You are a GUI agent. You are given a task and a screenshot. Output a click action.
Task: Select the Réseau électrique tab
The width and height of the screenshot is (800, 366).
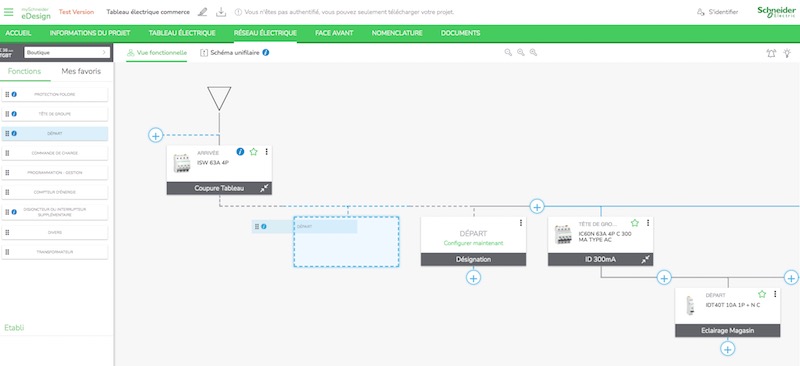(x=265, y=33)
